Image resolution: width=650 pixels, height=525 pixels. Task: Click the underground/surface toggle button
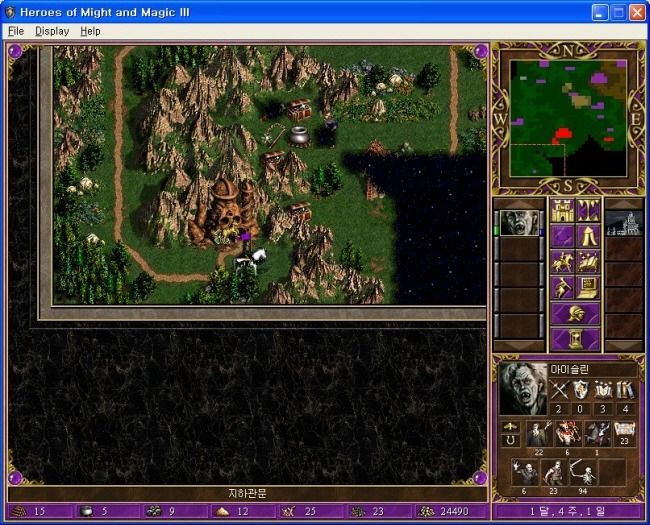click(x=588, y=210)
